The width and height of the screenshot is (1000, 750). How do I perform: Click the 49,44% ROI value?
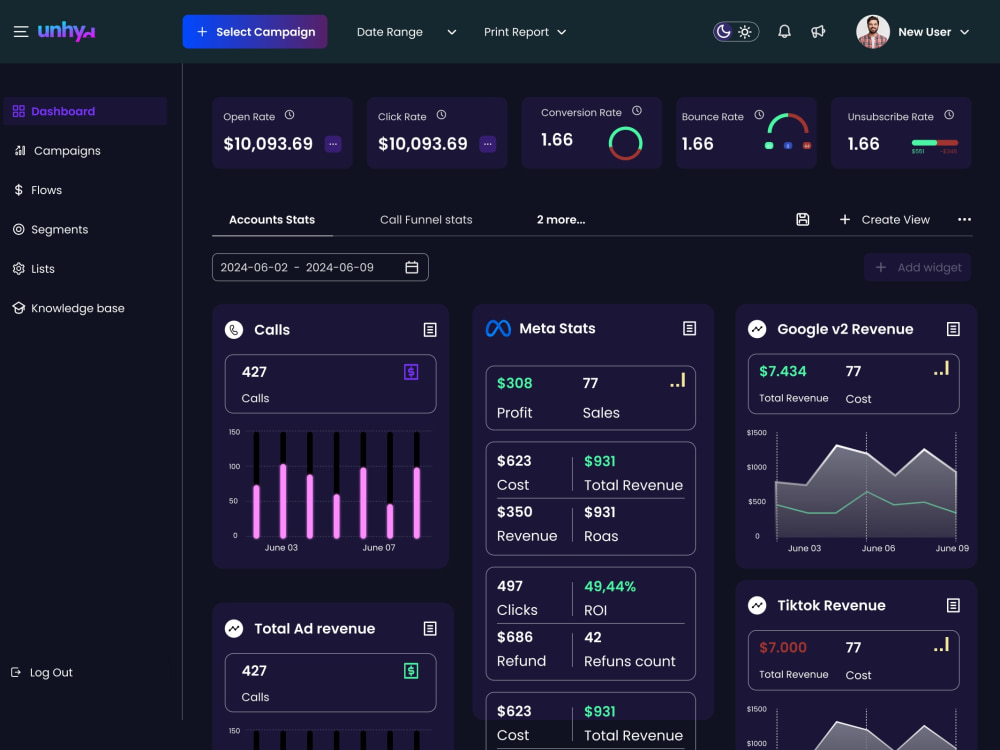[x=610, y=587]
